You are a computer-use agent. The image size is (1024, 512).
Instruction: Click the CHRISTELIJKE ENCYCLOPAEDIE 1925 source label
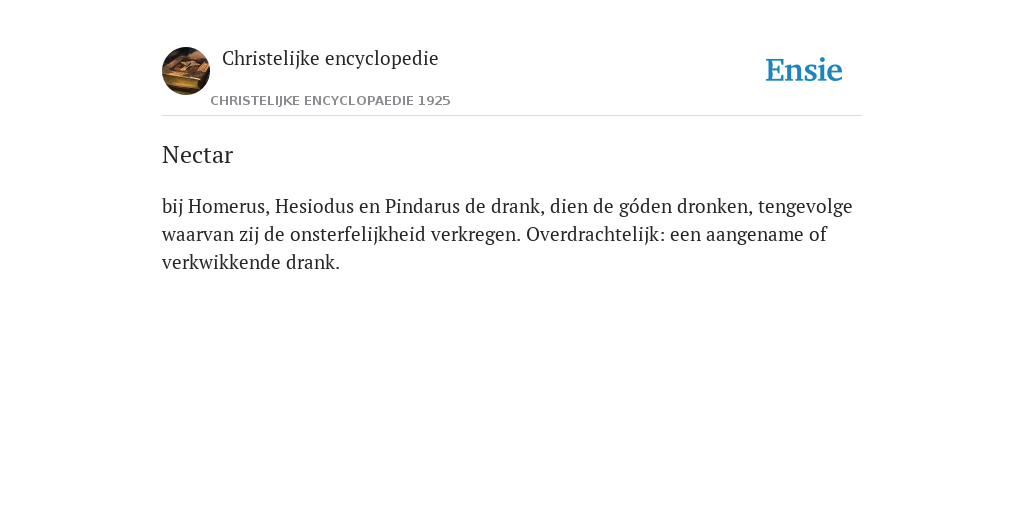(x=330, y=101)
